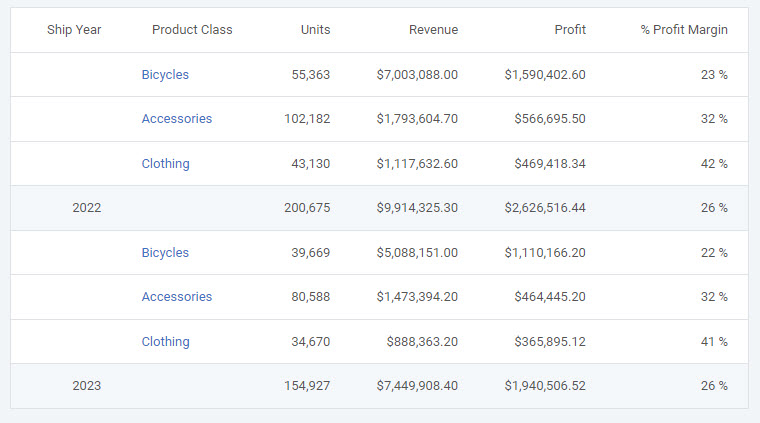Click the Ship Year column header

[74, 30]
